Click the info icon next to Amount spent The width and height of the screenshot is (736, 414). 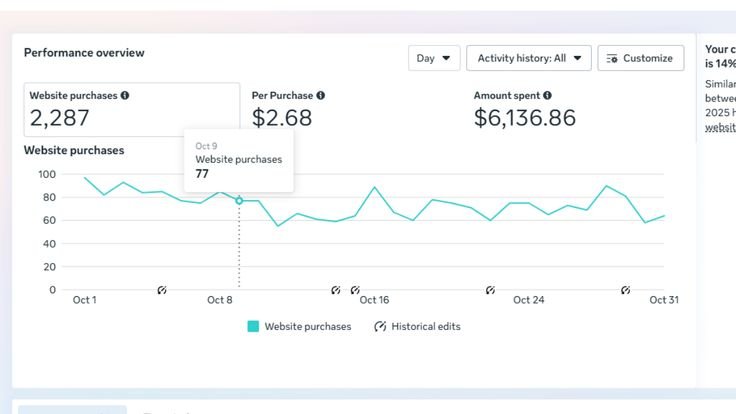point(547,95)
